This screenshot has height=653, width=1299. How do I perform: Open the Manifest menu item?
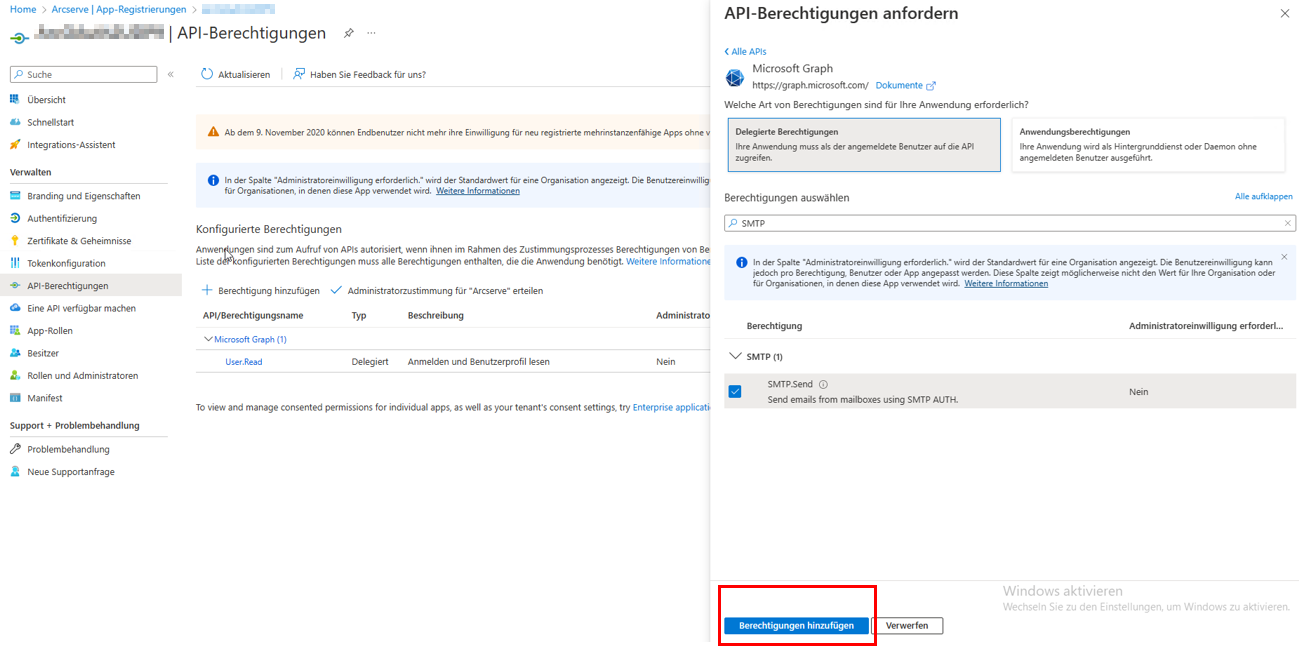pos(46,398)
